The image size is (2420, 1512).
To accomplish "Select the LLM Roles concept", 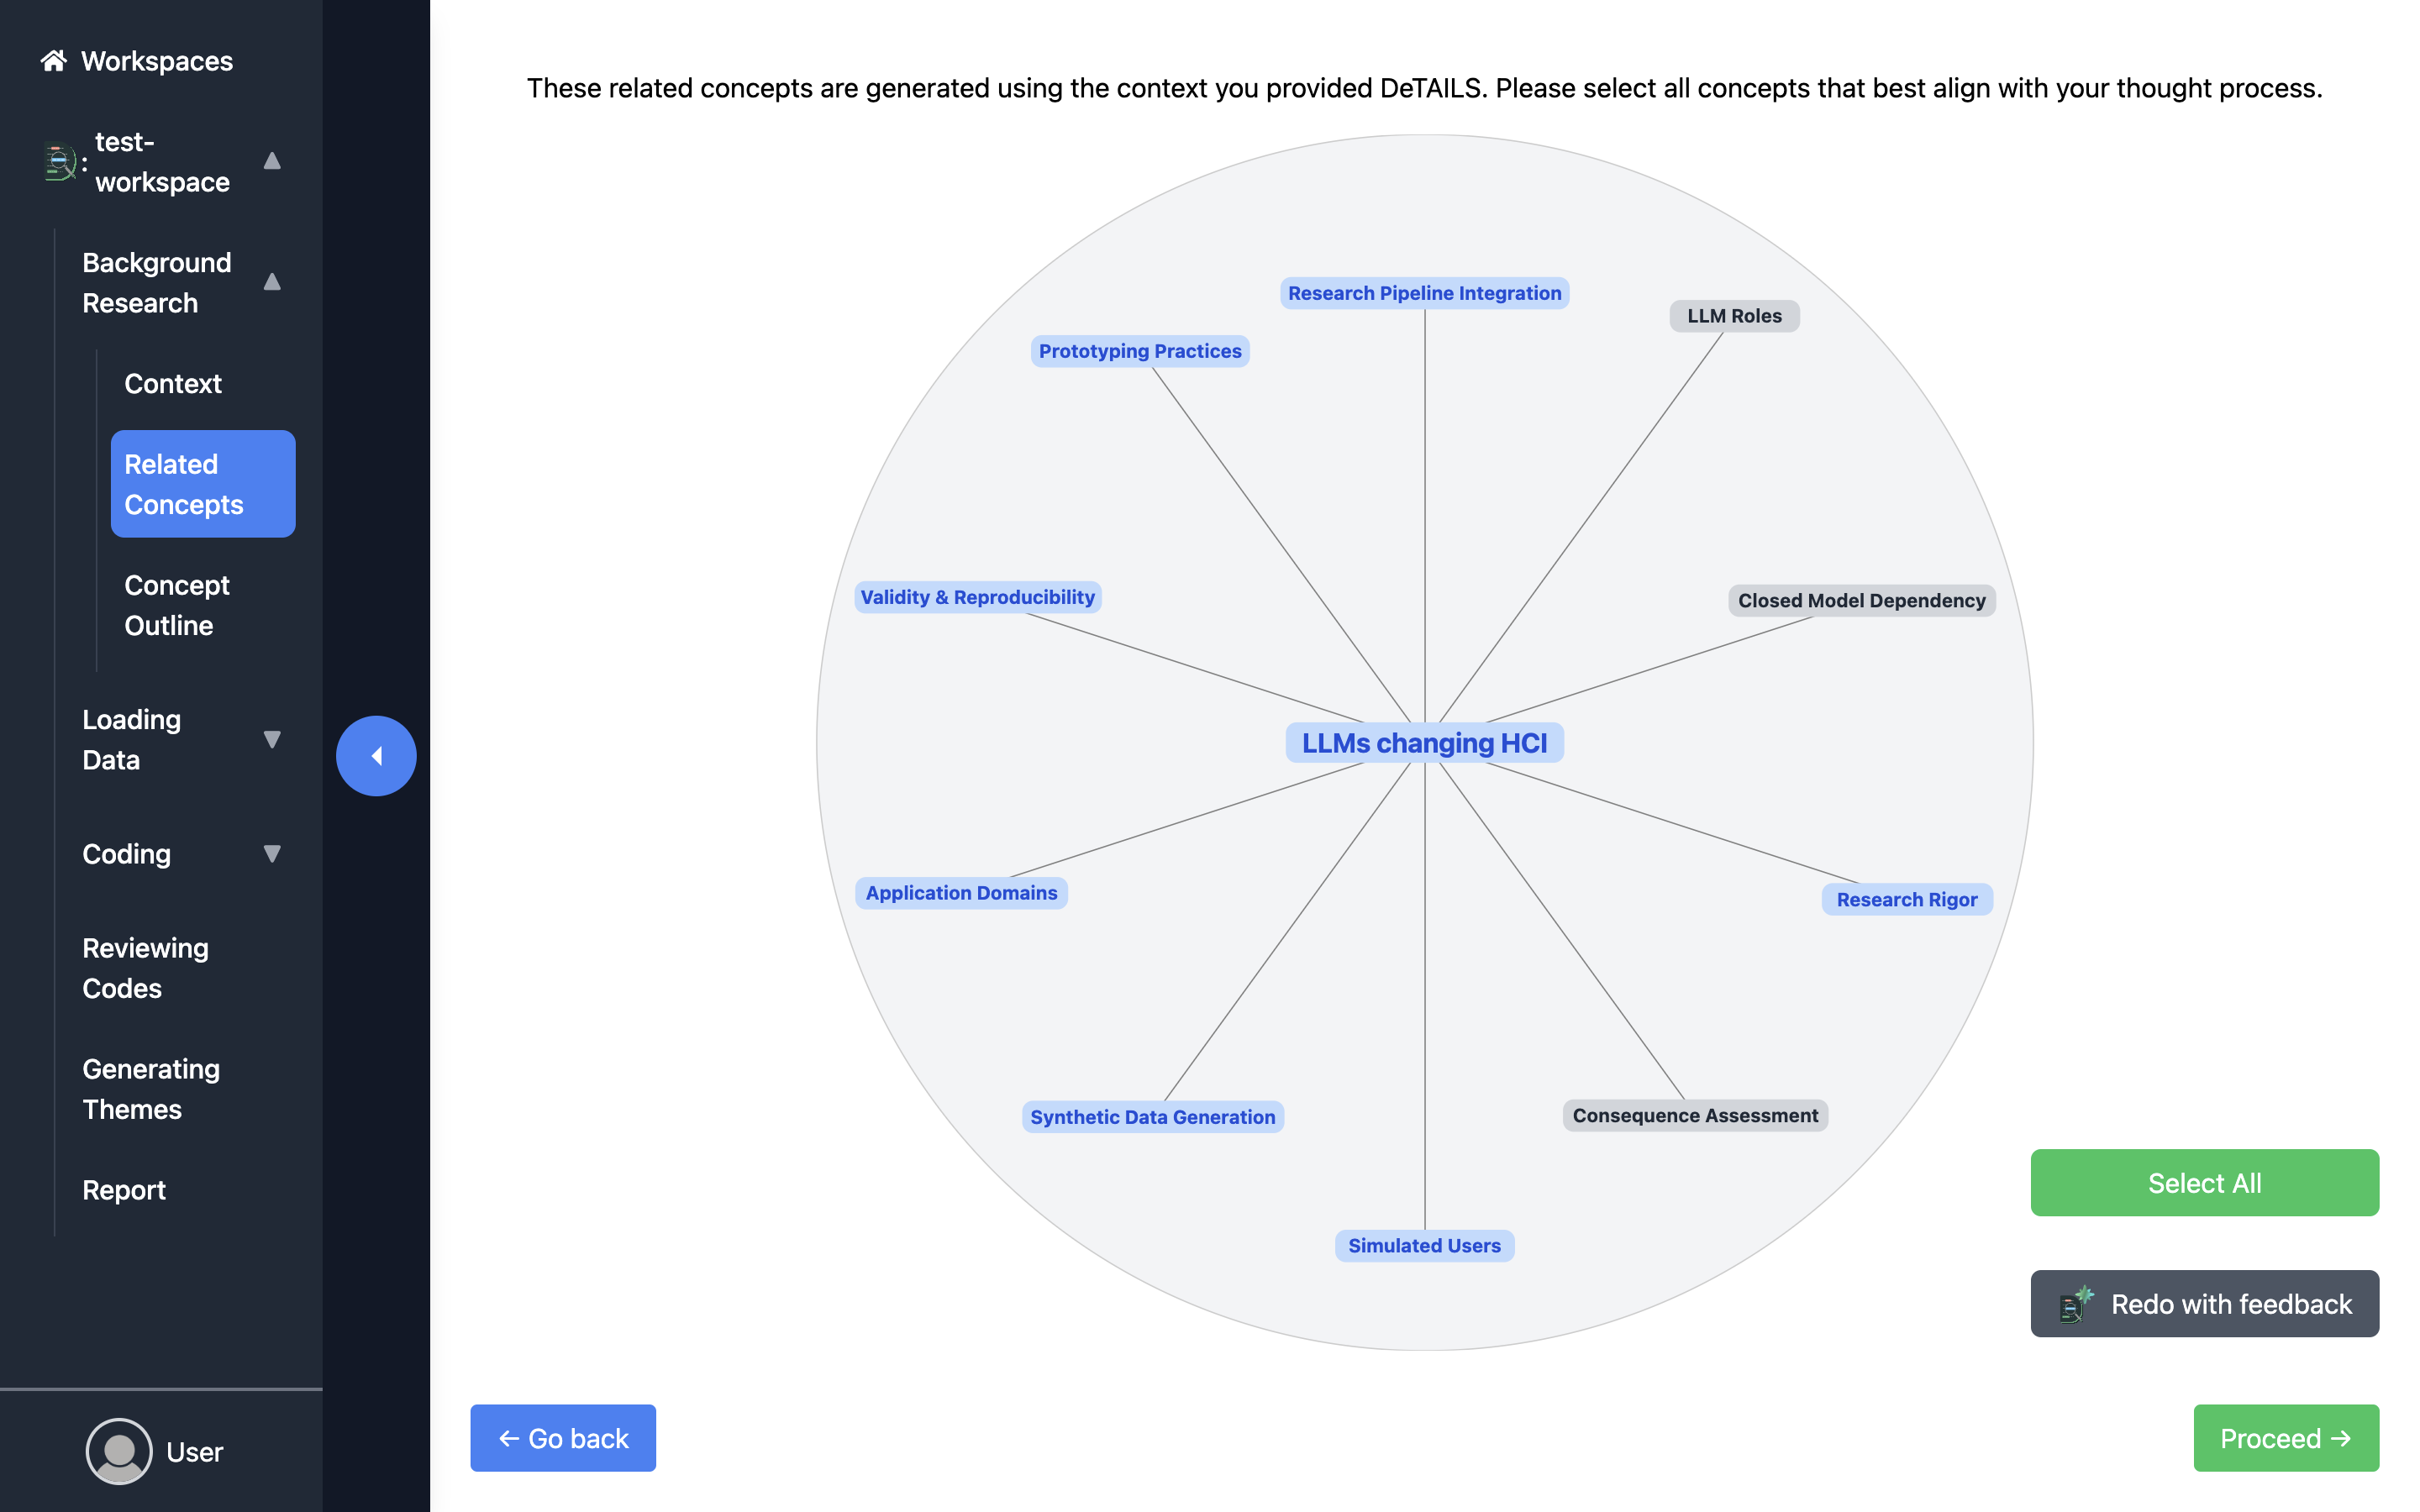I will pos(1734,316).
